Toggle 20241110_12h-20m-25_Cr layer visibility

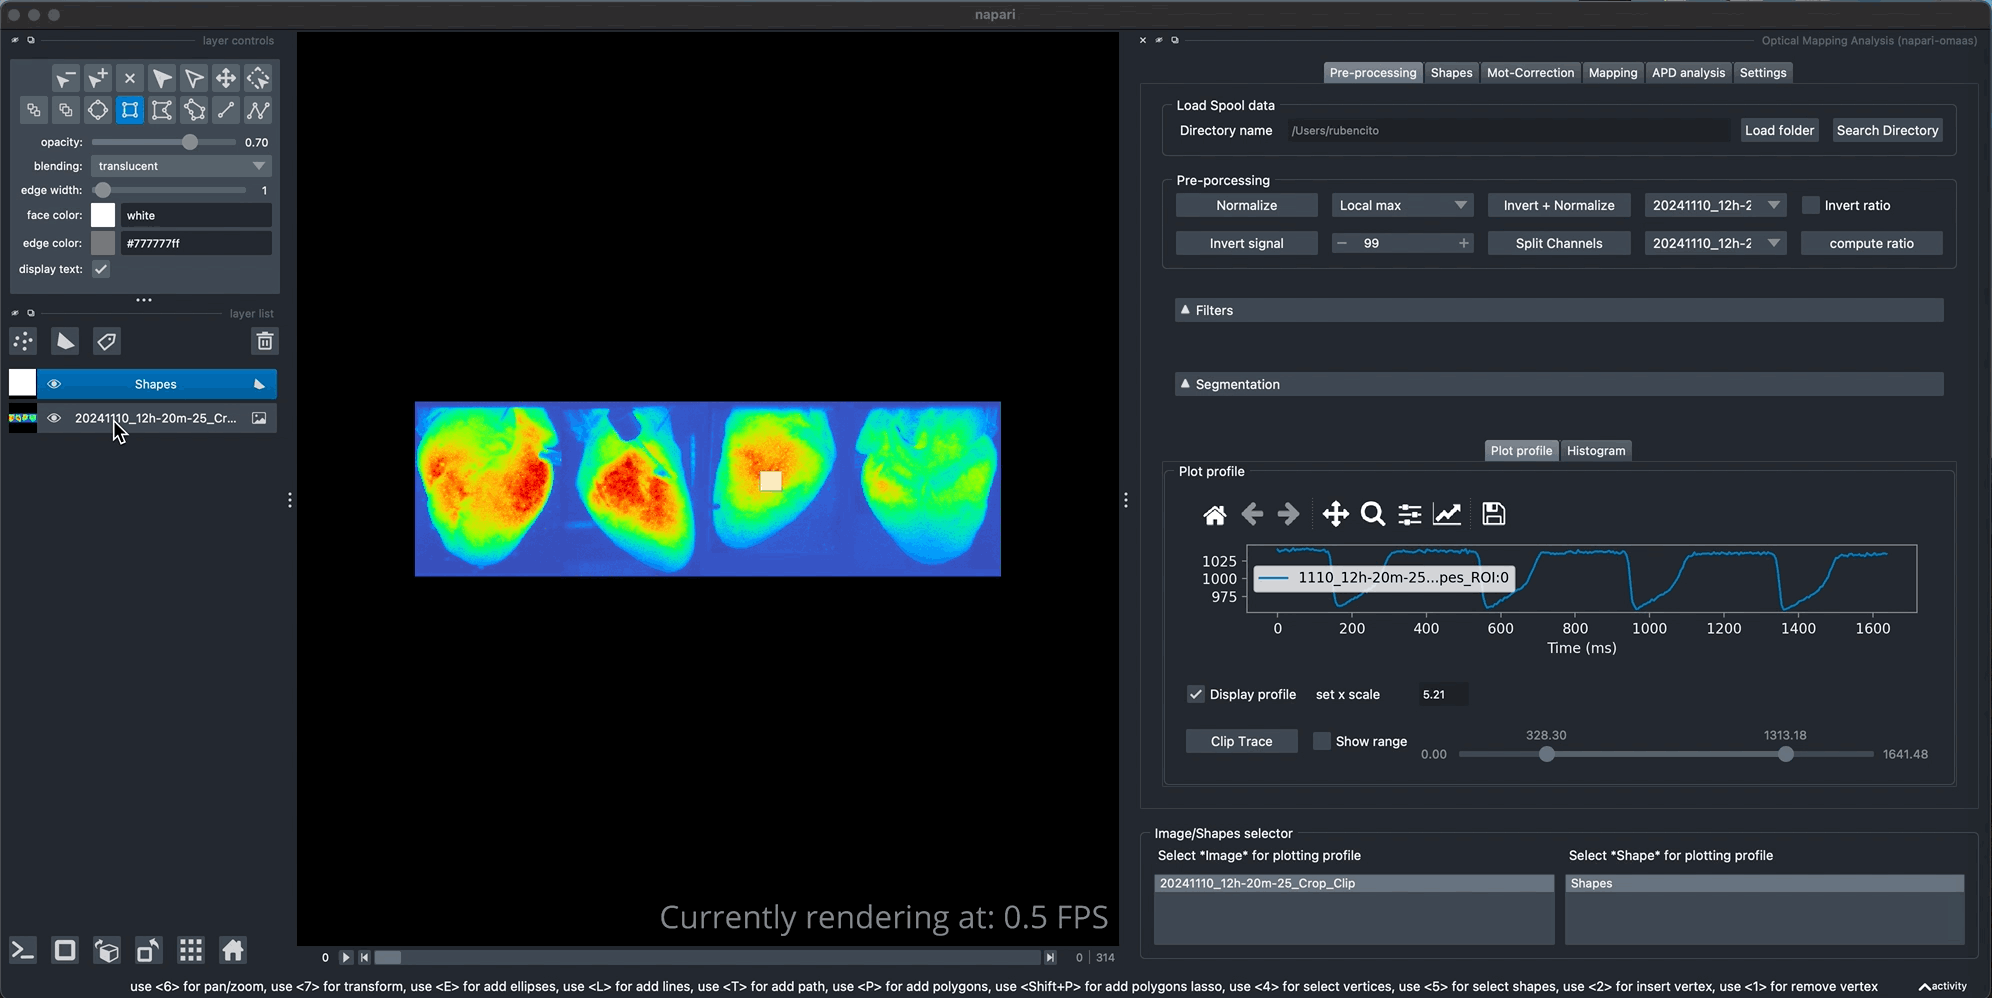pos(54,418)
